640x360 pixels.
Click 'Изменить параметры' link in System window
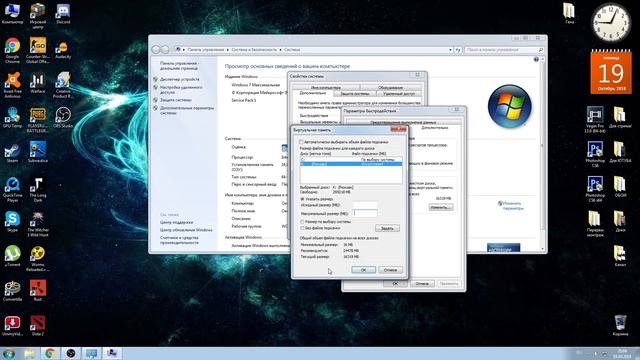point(513,206)
